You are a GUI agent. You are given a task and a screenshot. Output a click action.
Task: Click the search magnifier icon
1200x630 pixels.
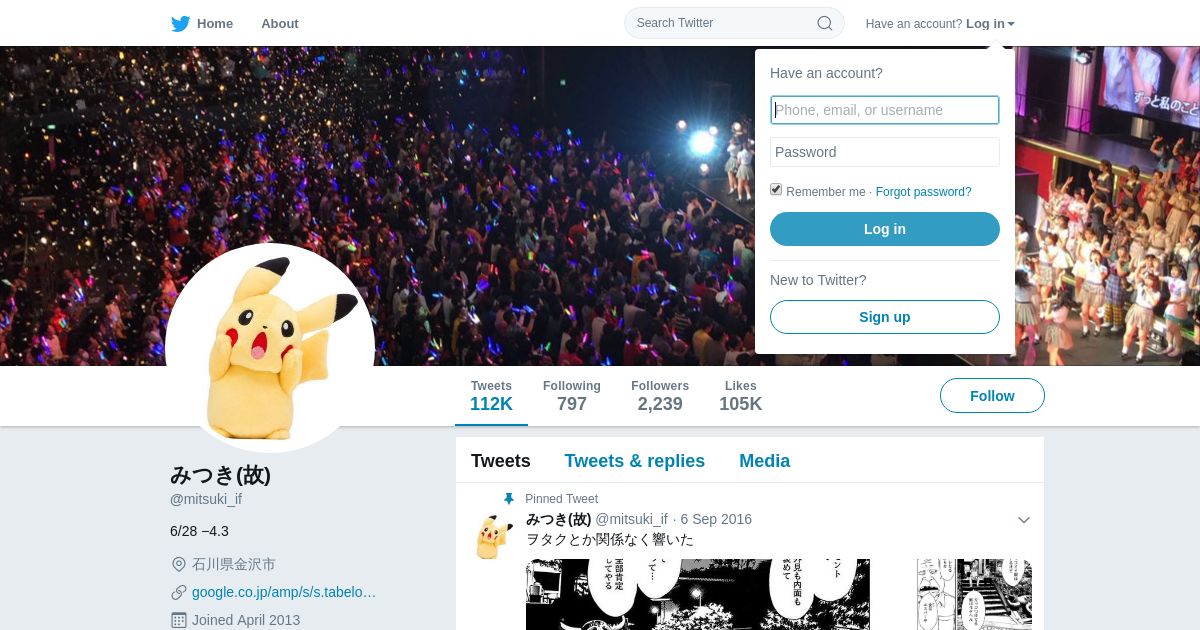[825, 23]
